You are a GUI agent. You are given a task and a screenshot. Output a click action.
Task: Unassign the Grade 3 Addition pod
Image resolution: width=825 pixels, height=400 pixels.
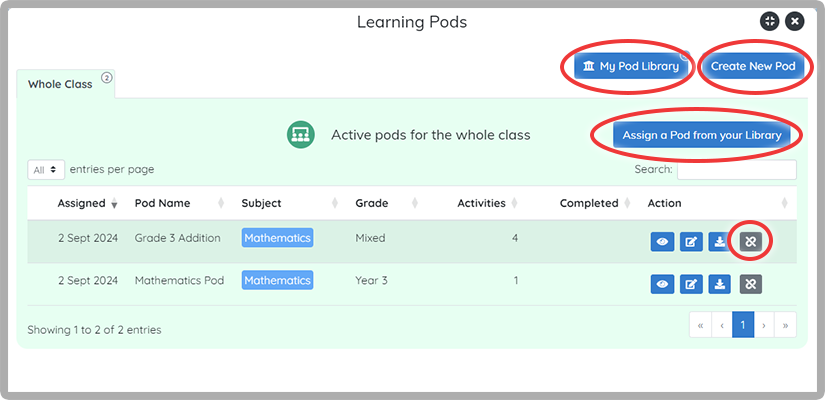(x=750, y=241)
